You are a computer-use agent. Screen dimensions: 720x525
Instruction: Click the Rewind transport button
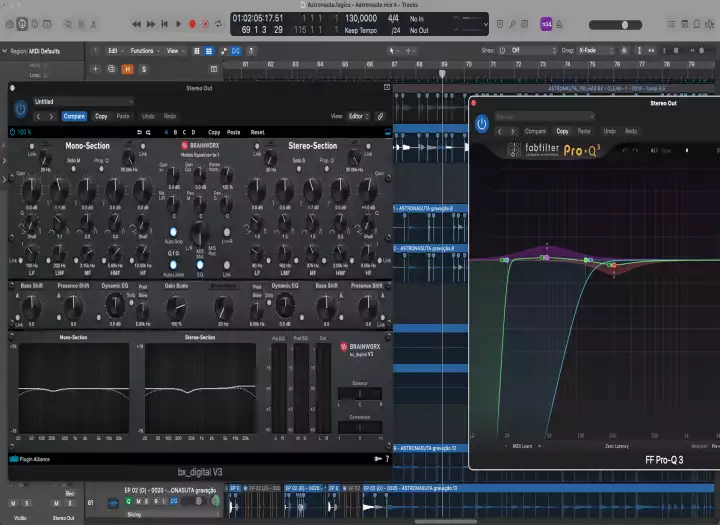136,24
